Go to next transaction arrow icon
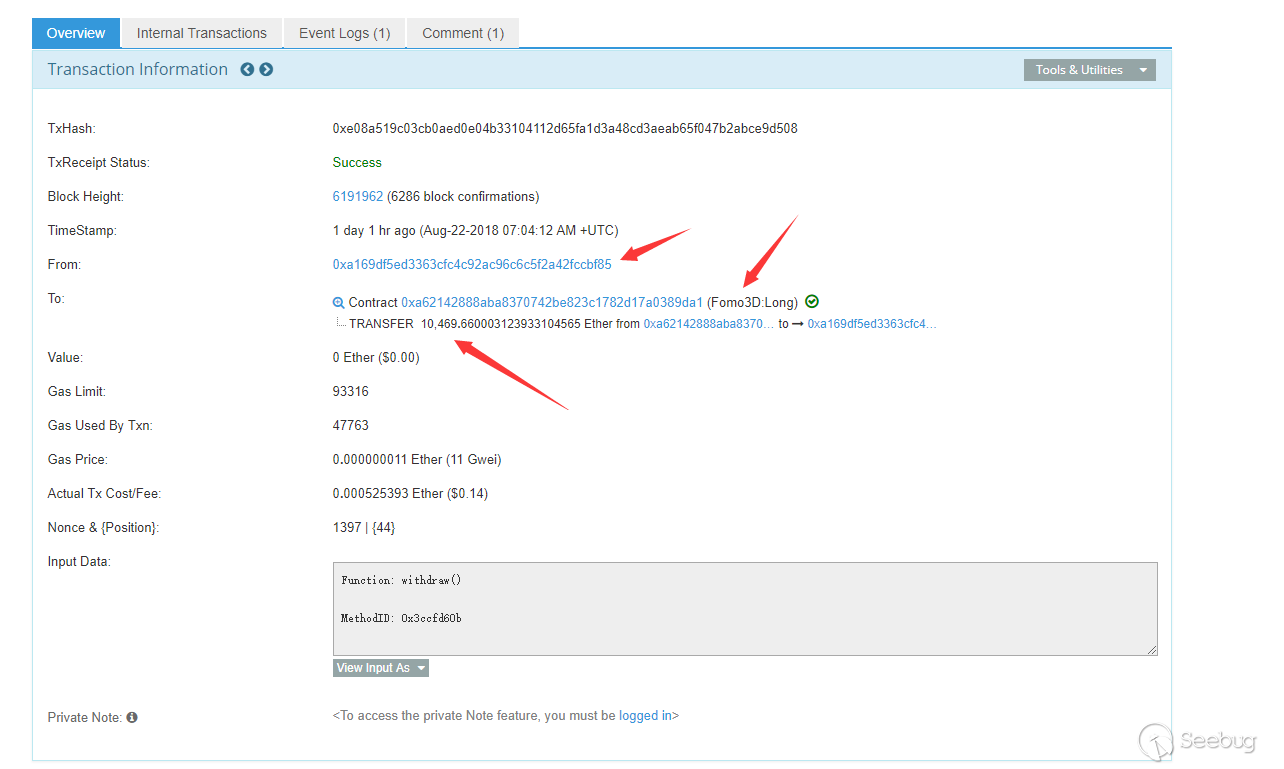This screenshot has height=769, width=1284. (x=266, y=70)
